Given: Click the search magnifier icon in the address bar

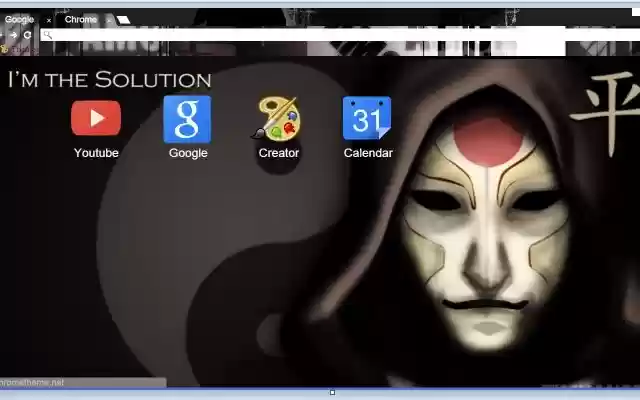Looking at the screenshot, I should pyautogui.click(x=48, y=35).
